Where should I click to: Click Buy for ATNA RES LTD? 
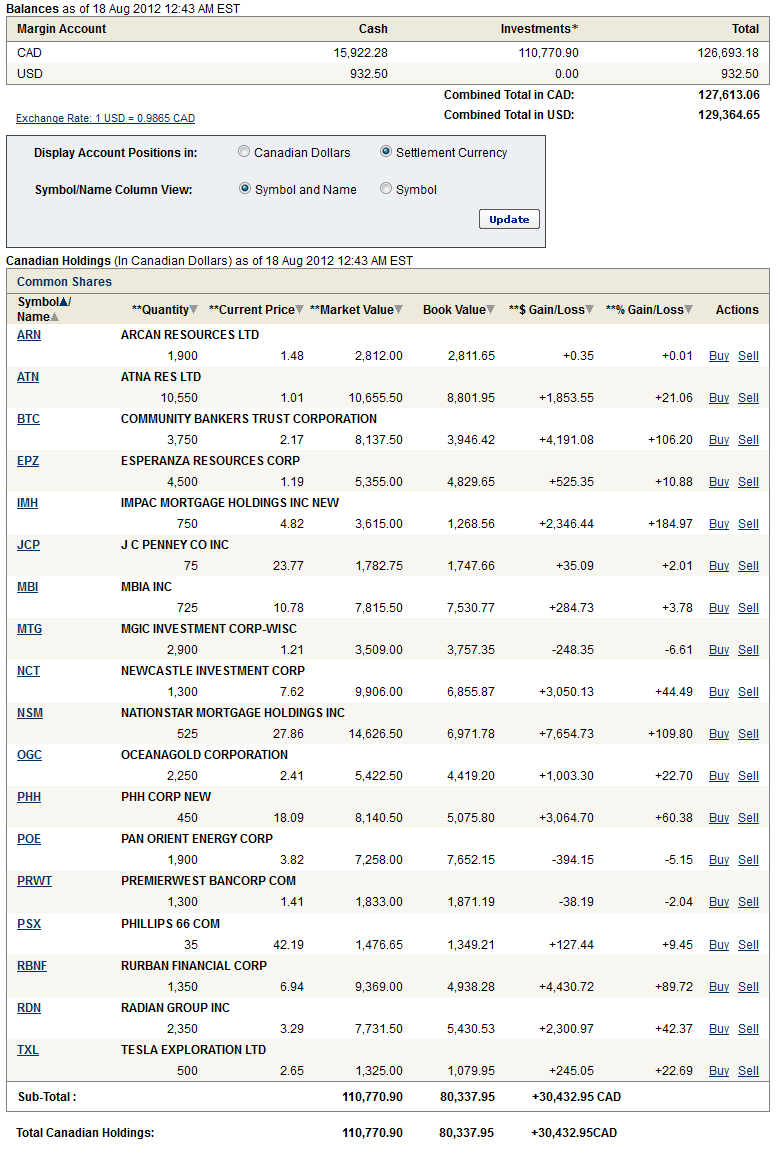pos(719,398)
